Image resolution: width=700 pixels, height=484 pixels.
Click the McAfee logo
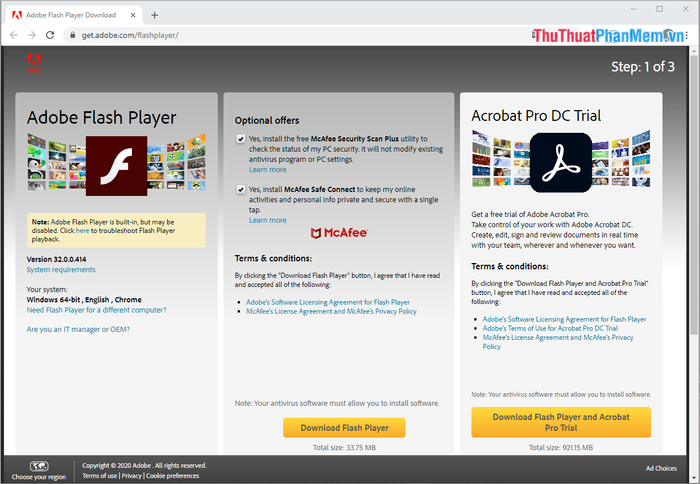(339, 233)
